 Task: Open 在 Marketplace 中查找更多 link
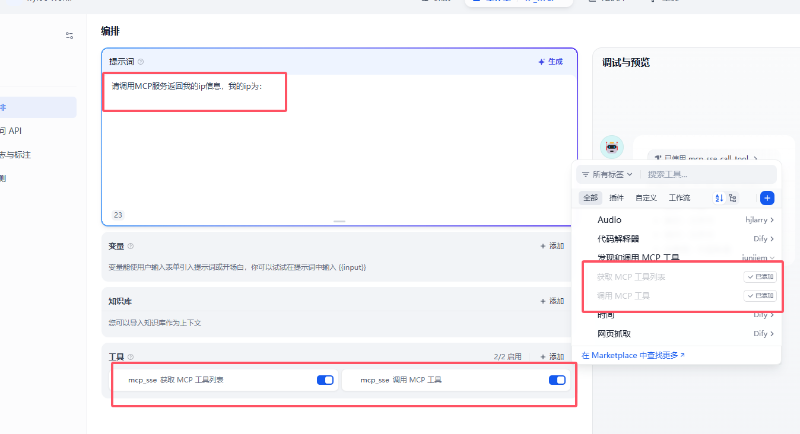coord(633,354)
